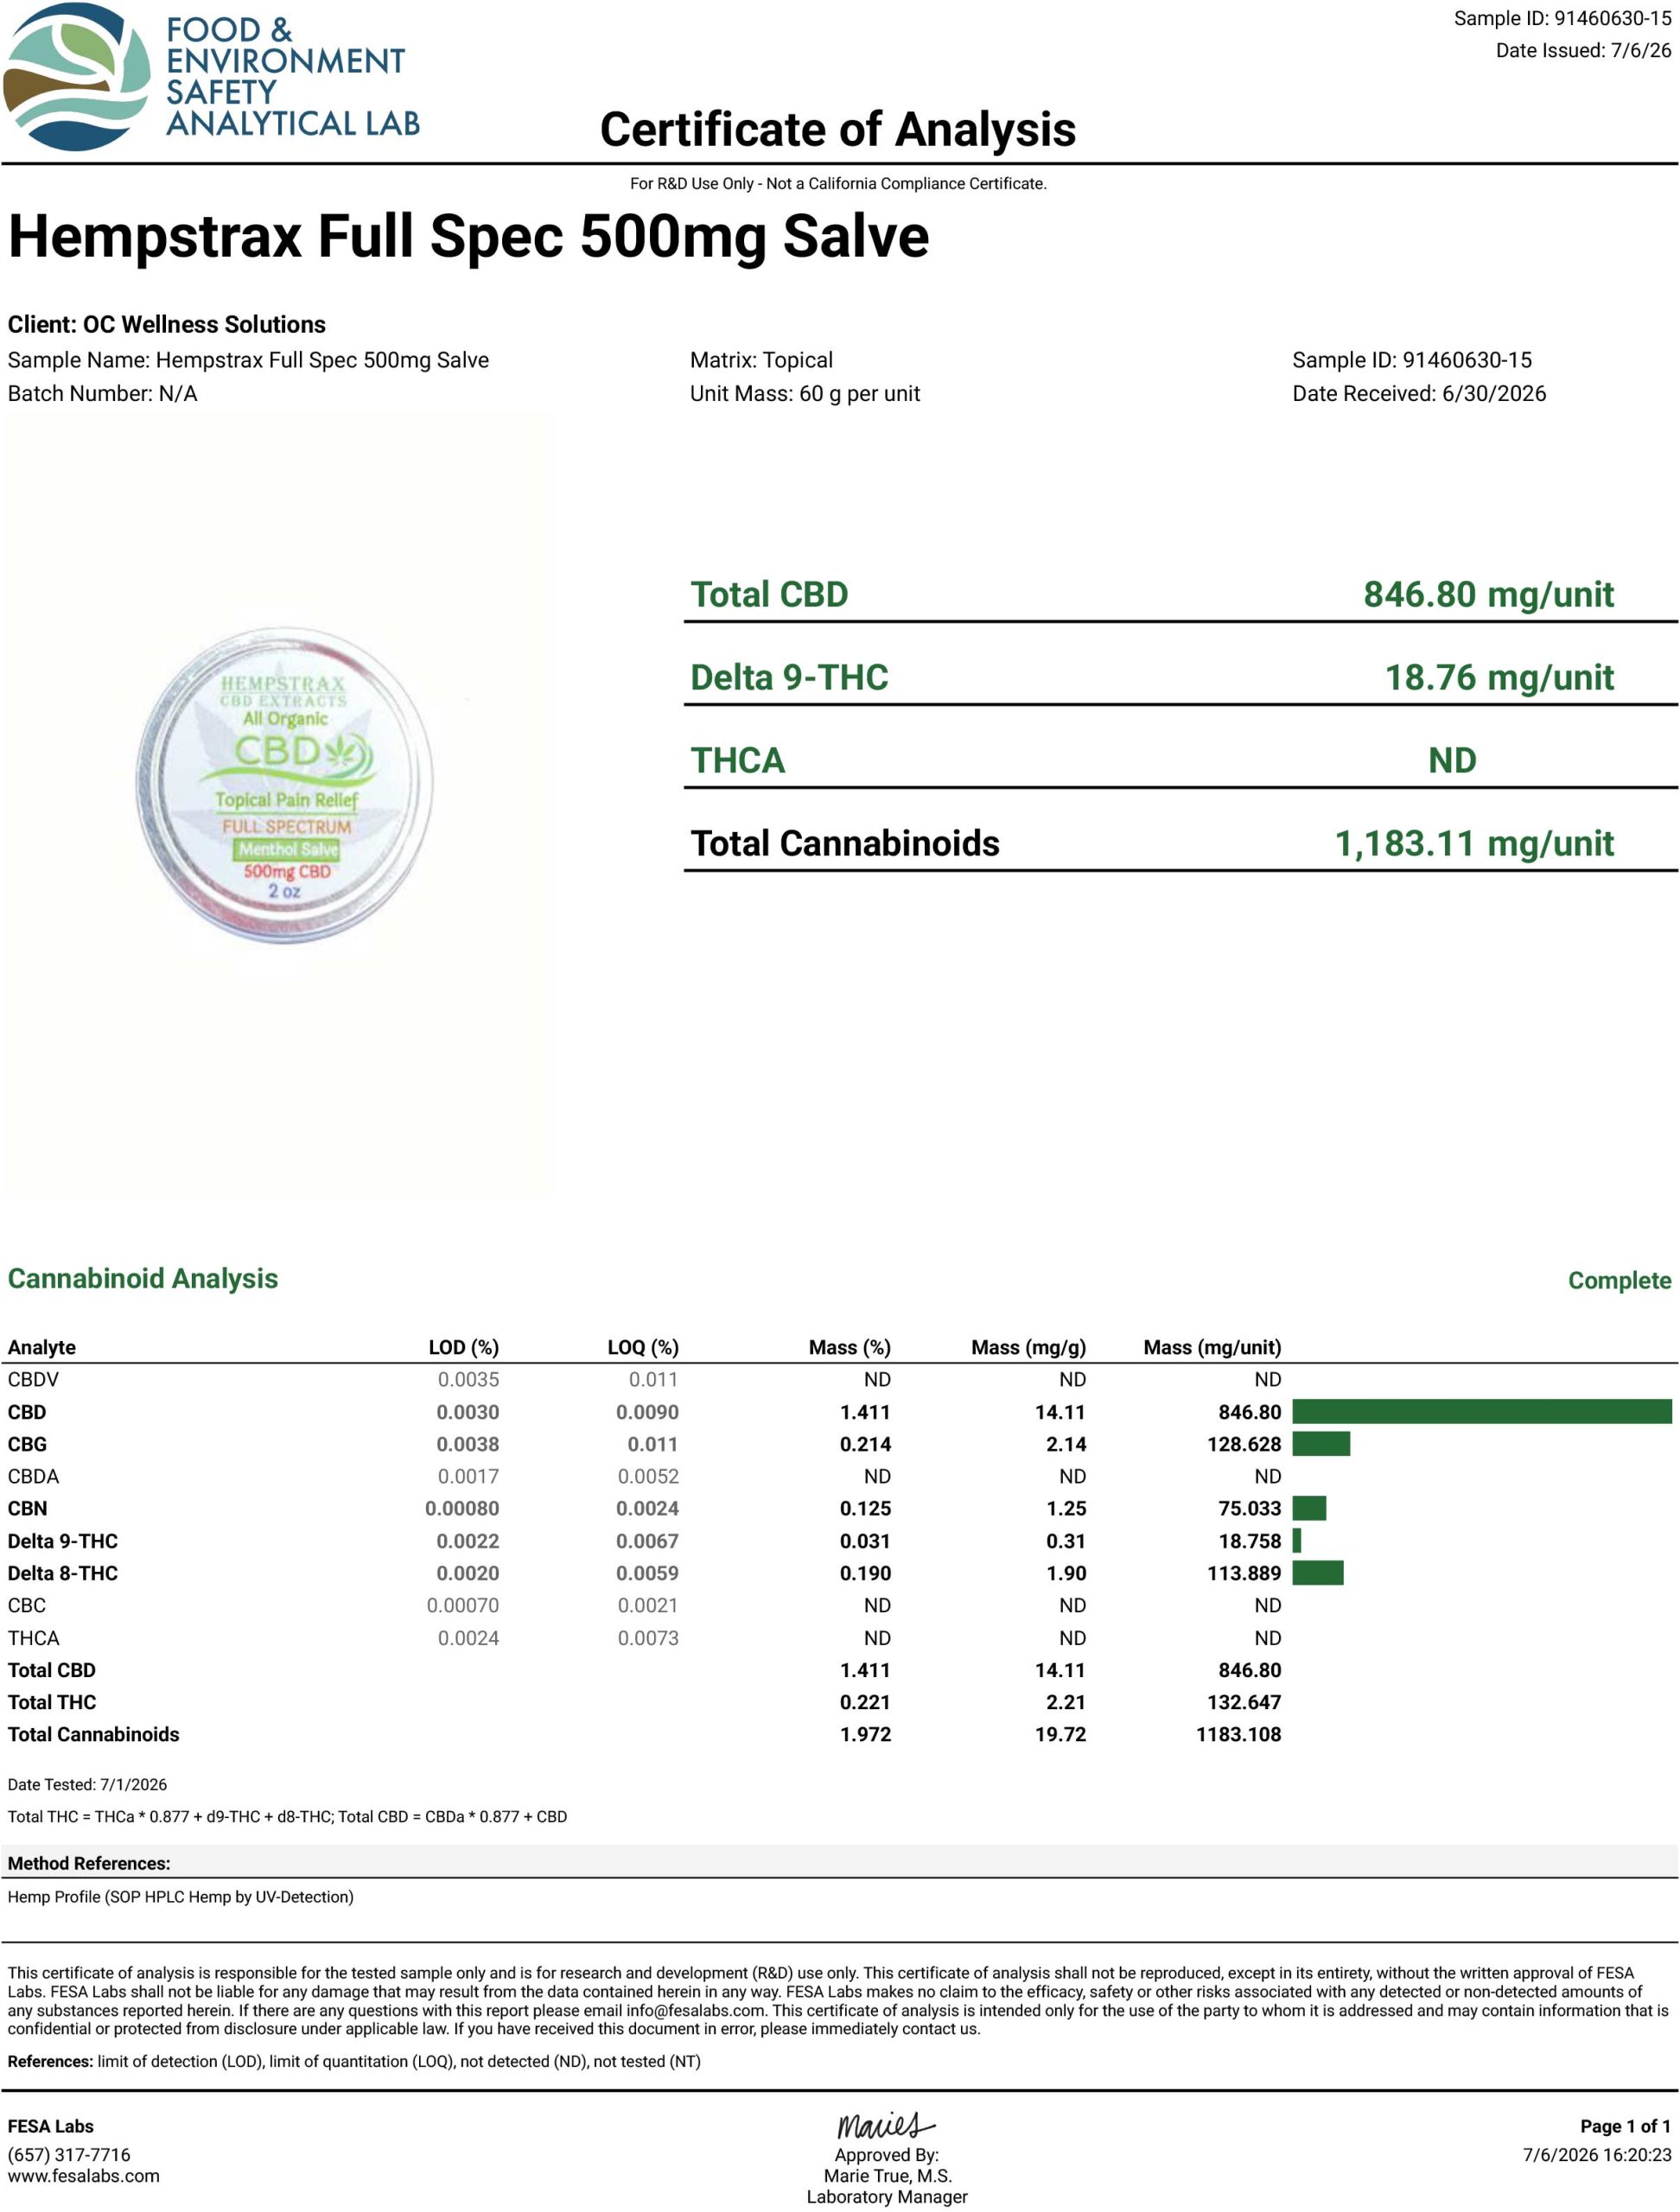This screenshot has height=2212, width=1680.
Task: Click the green bar in the CBN row
Action: click(1309, 1509)
